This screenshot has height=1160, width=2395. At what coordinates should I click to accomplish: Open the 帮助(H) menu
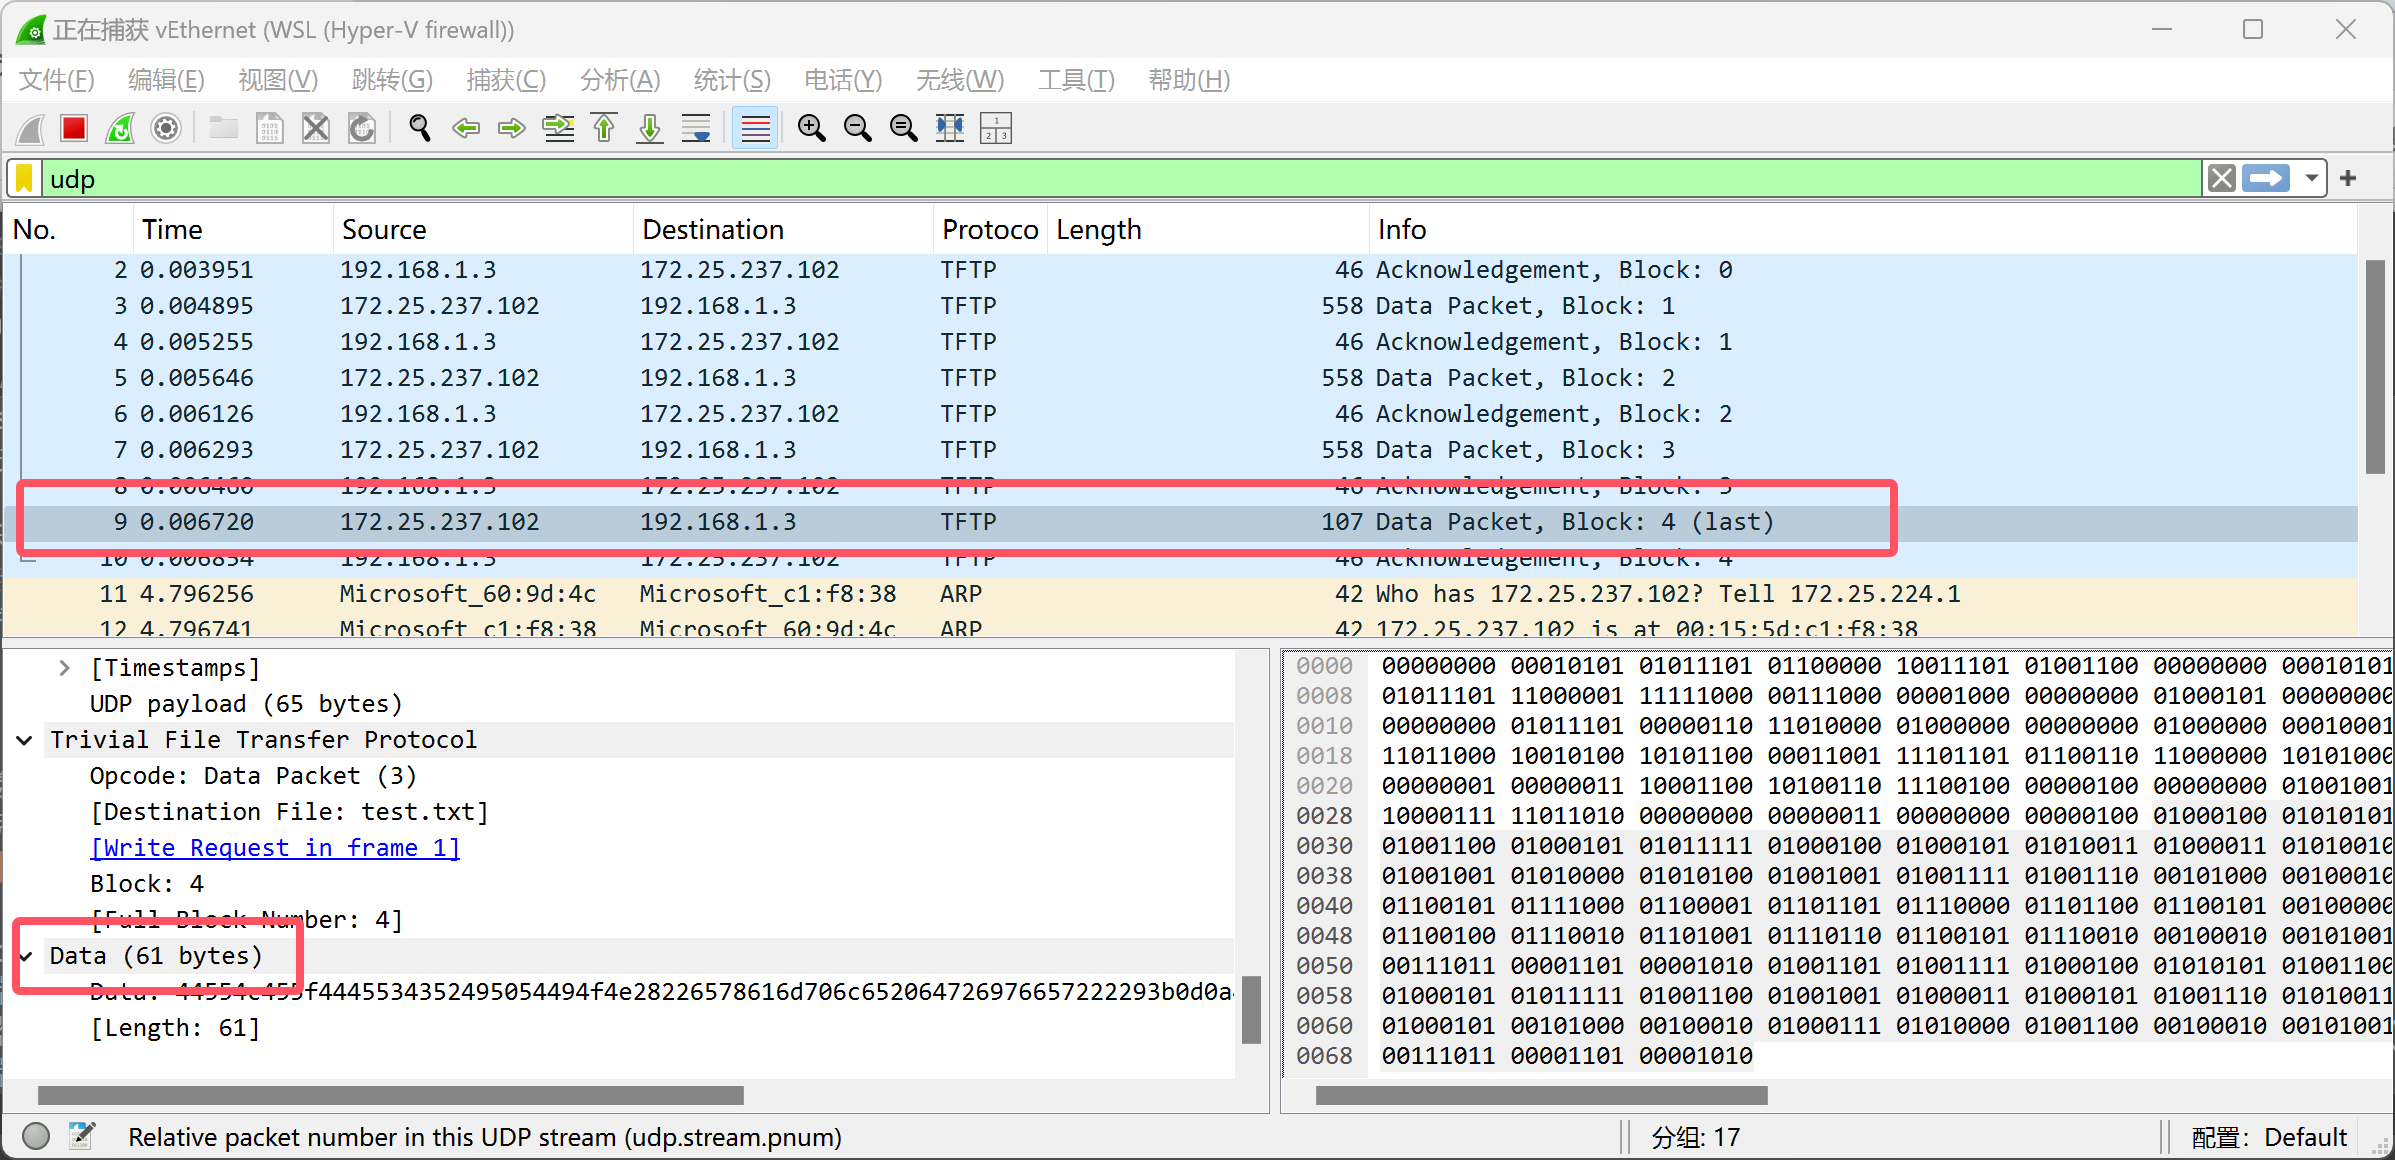click(x=1189, y=80)
